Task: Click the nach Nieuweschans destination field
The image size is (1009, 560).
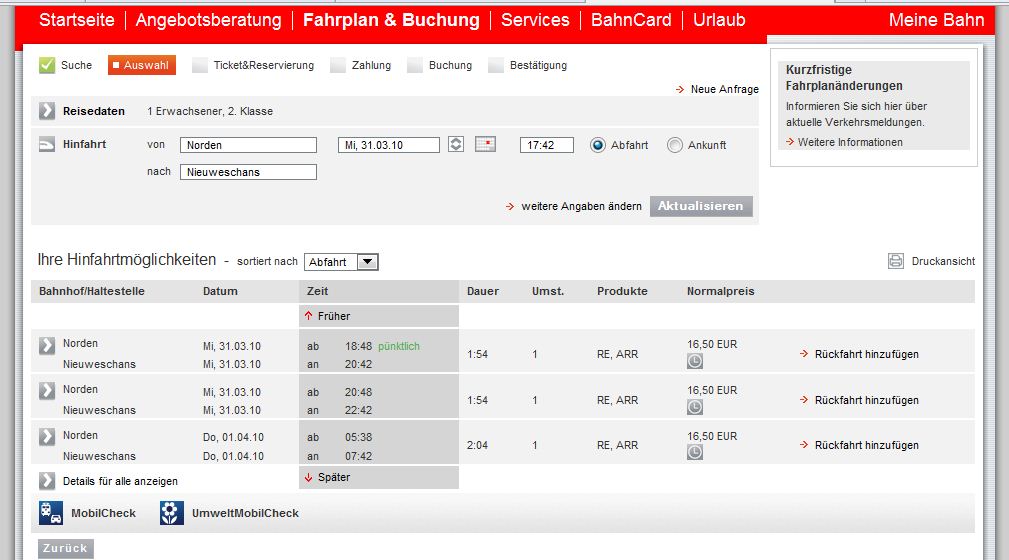Action: (248, 172)
